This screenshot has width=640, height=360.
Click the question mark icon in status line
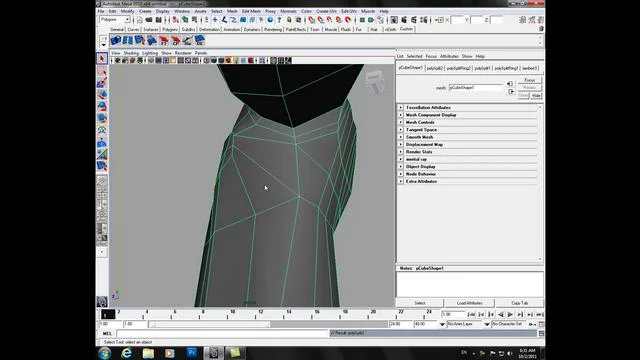[279, 20]
